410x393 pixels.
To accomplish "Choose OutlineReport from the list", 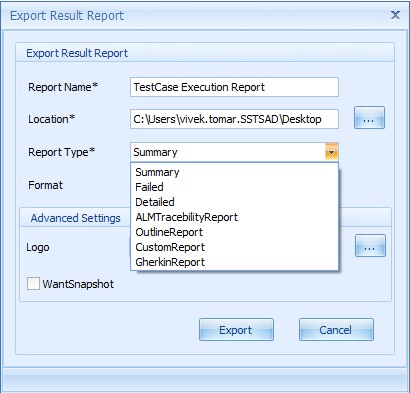I will click(x=234, y=232).
